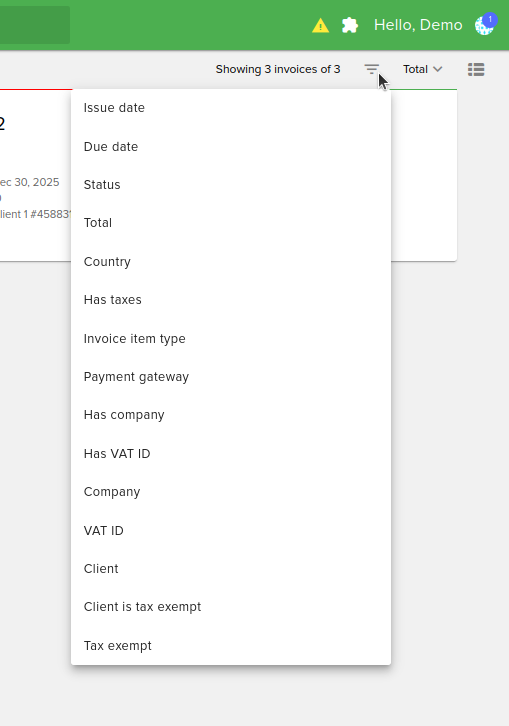509x726 pixels.
Task: Click the yellow warning triangle icon
Action: tap(320, 25)
